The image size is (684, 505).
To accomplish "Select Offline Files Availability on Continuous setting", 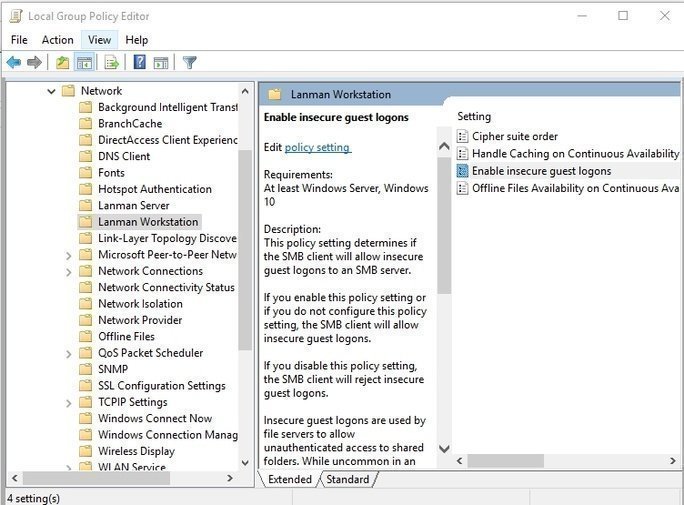I will point(575,188).
